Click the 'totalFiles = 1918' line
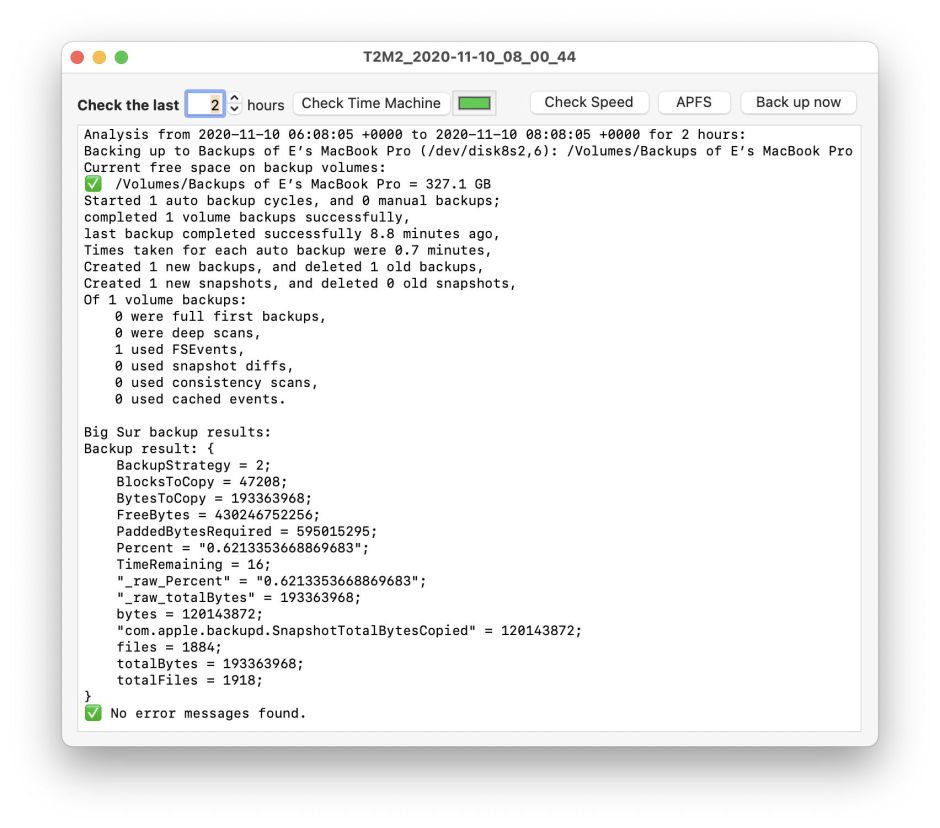 pos(189,680)
